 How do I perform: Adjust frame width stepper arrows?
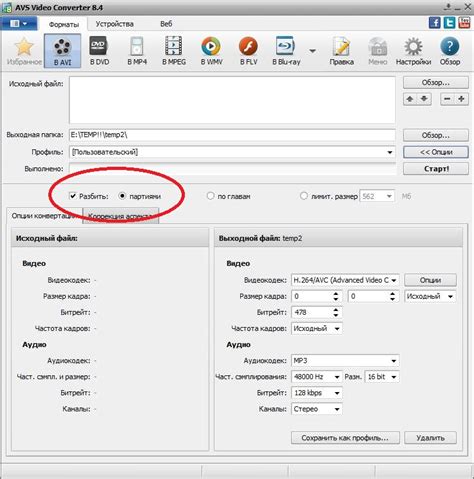pos(336,296)
